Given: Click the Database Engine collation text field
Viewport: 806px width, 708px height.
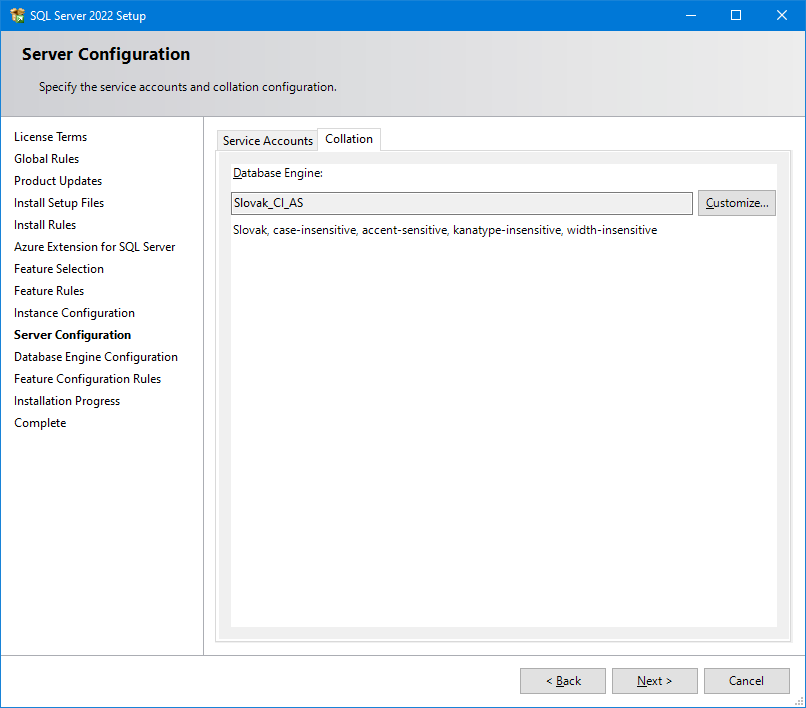Looking at the screenshot, I should tap(461, 203).
